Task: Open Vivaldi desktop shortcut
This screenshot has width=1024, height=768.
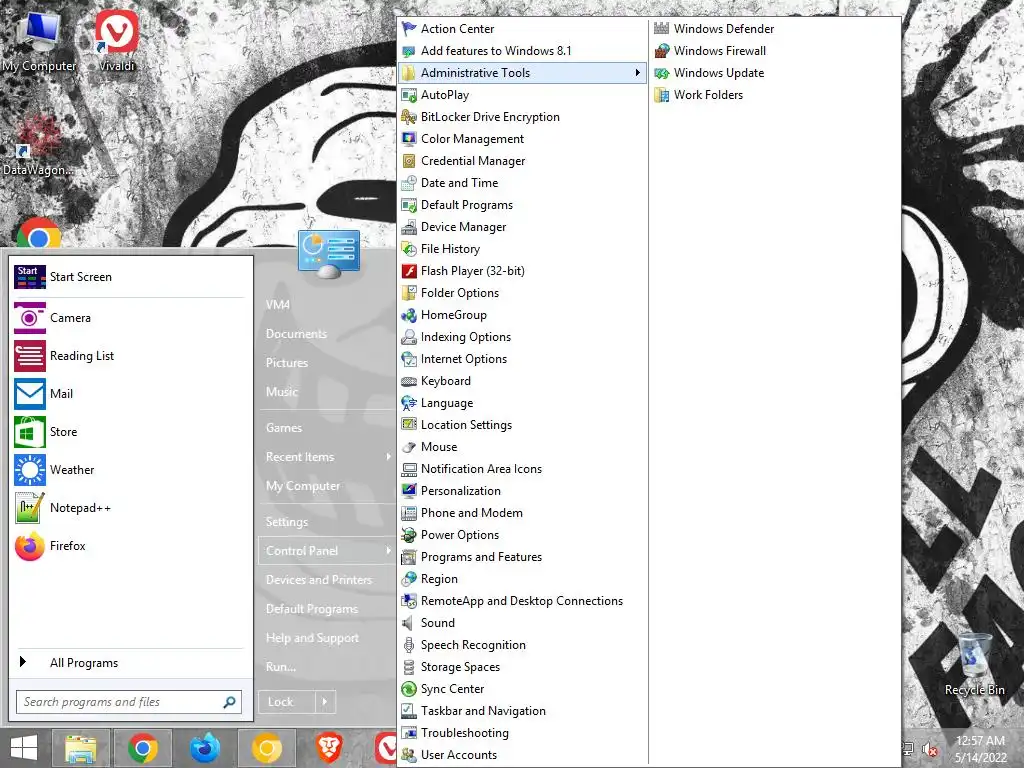Action: click(x=117, y=39)
